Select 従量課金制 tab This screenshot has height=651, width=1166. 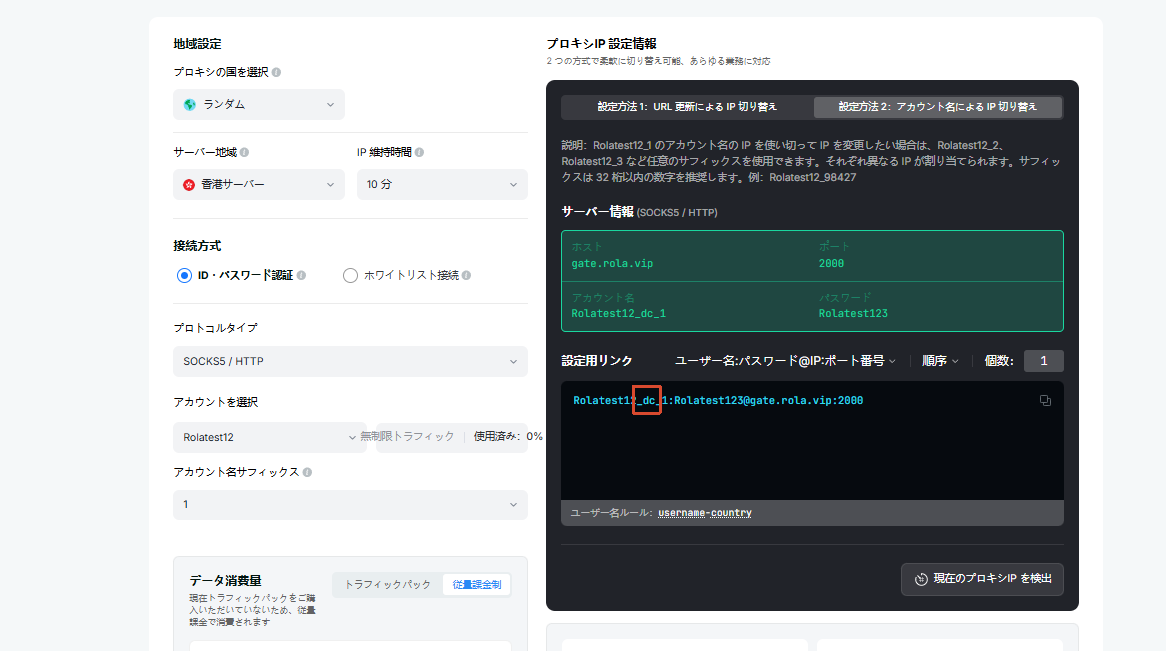pos(477,585)
